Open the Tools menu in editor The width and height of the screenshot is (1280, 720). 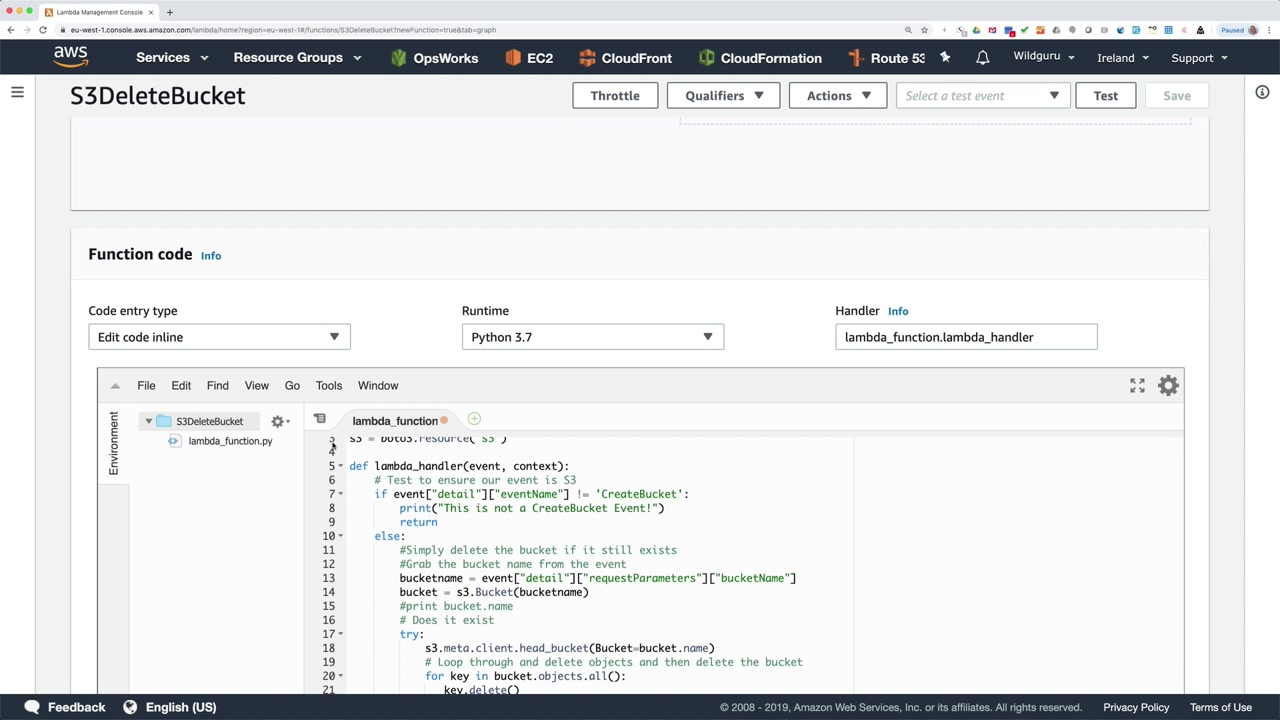328,386
